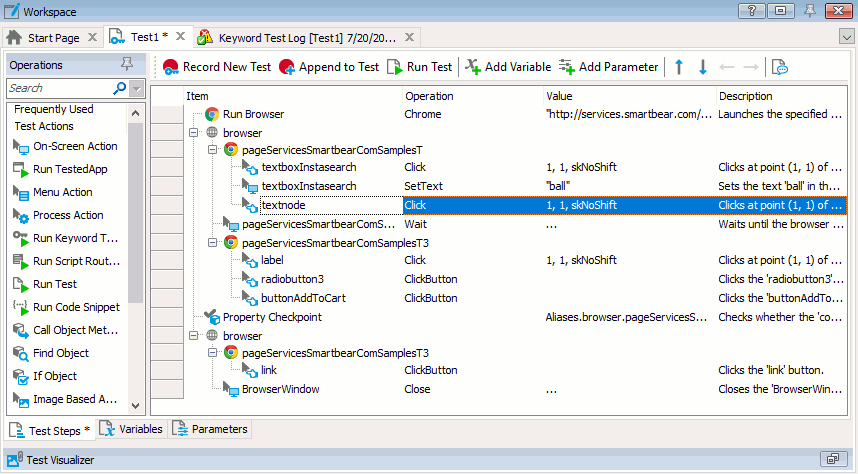Select the Run Code Snippet operation
Image resolution: width=858 pixels, height=474 pixels.
[76, 307]
